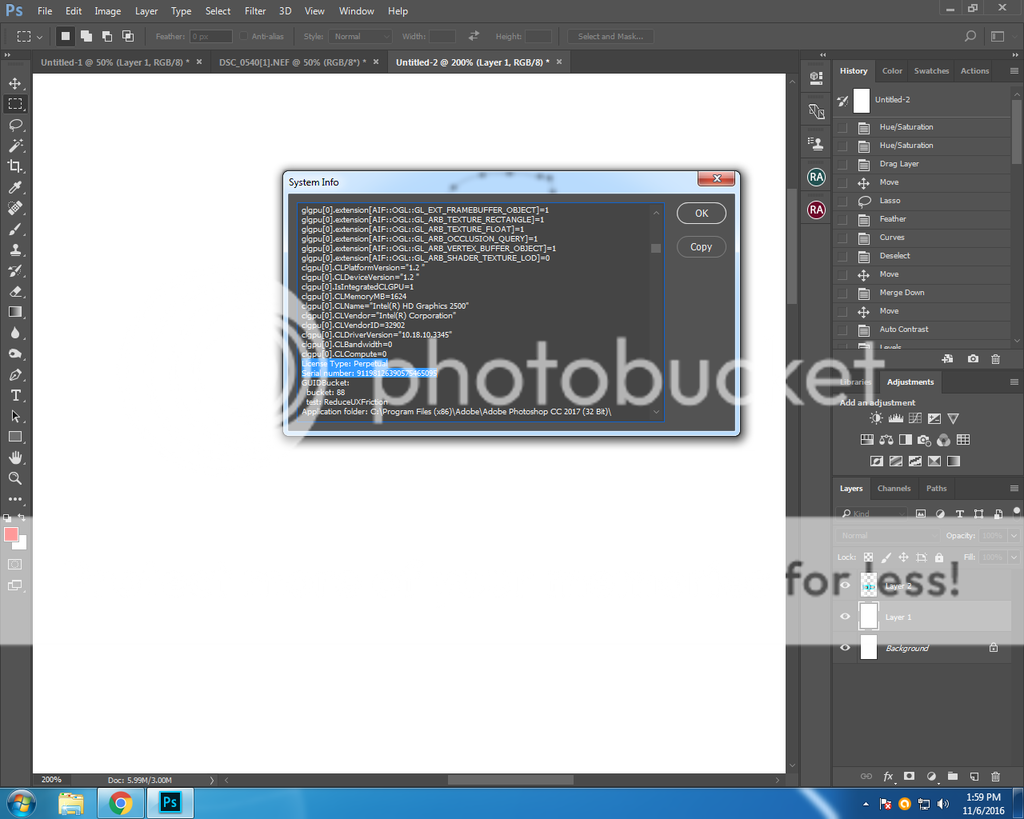The width and height of the screenshot is (1024, 819).
Task: Click the Feather input field
Action: coord(210,37)
